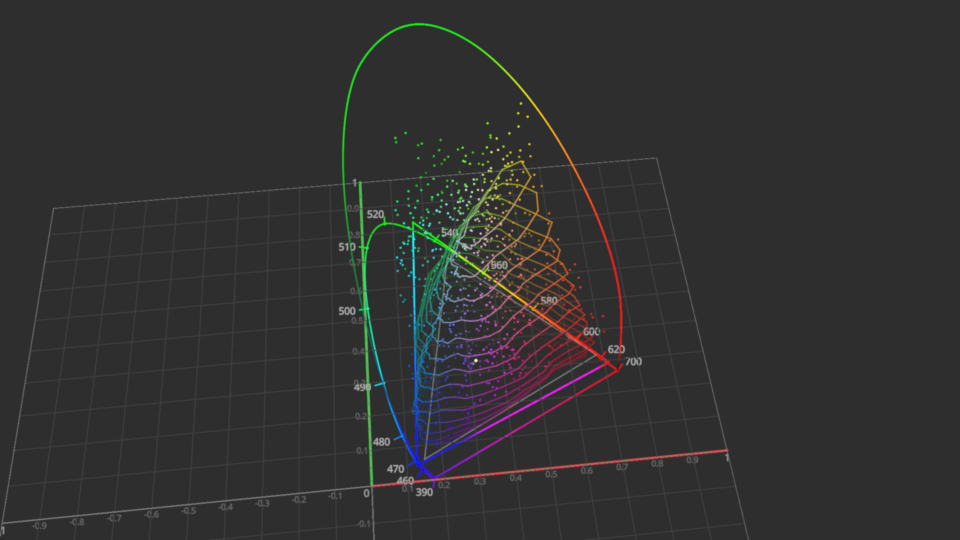This screenshot has height=540, width=960.
Task: Click the -0.2 tick on horizontal axis
Action: (x=299, y=500)
